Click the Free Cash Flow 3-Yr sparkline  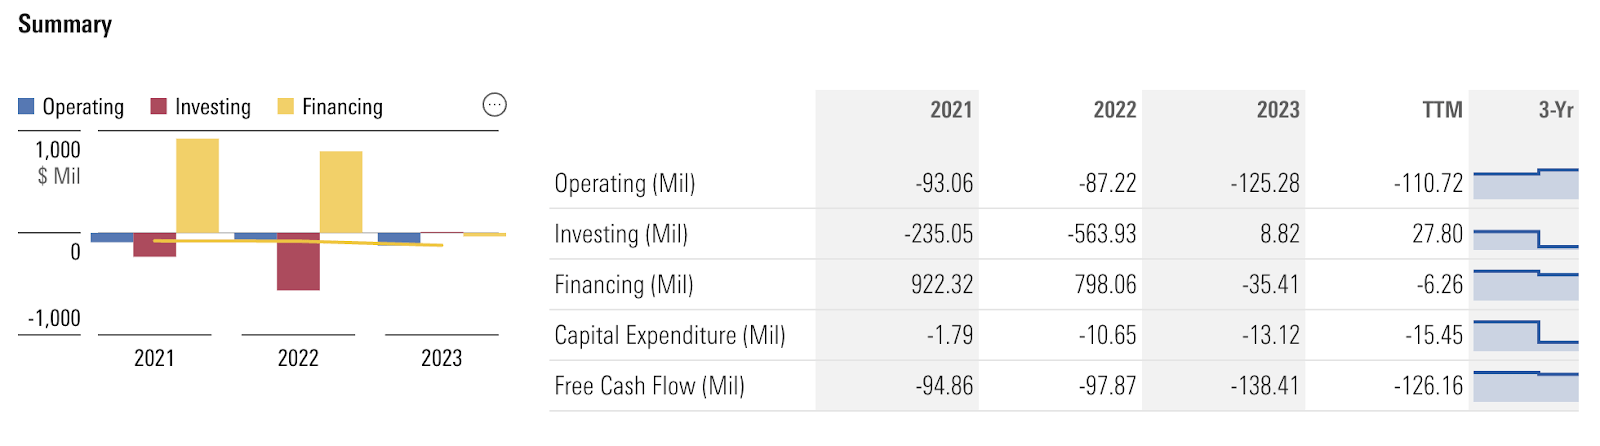(1525, 386)
